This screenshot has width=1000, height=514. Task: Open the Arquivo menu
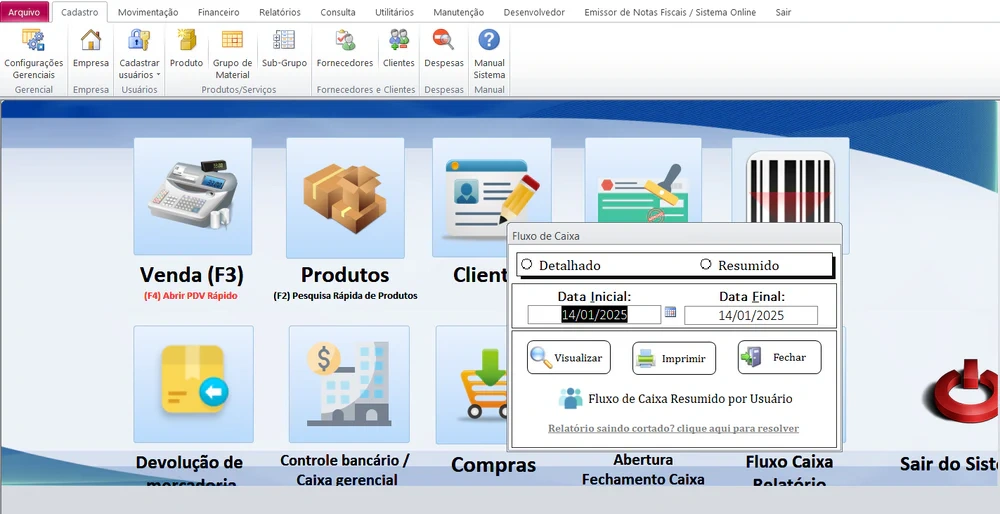pyautogui.click(x=25, y=12)
